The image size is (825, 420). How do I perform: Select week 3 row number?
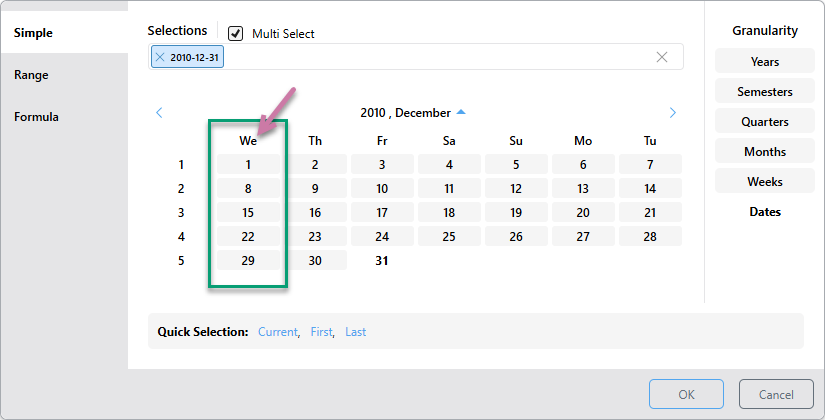point(181,213)
